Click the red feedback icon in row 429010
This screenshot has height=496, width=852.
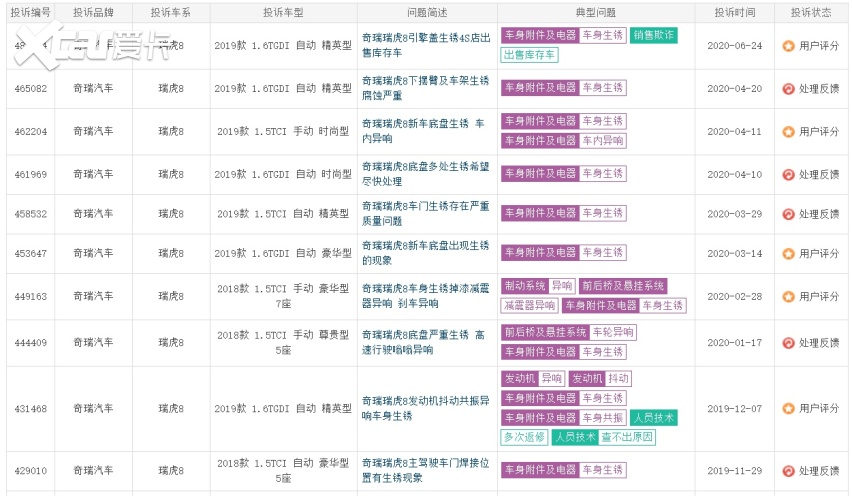tap(788, 471)
